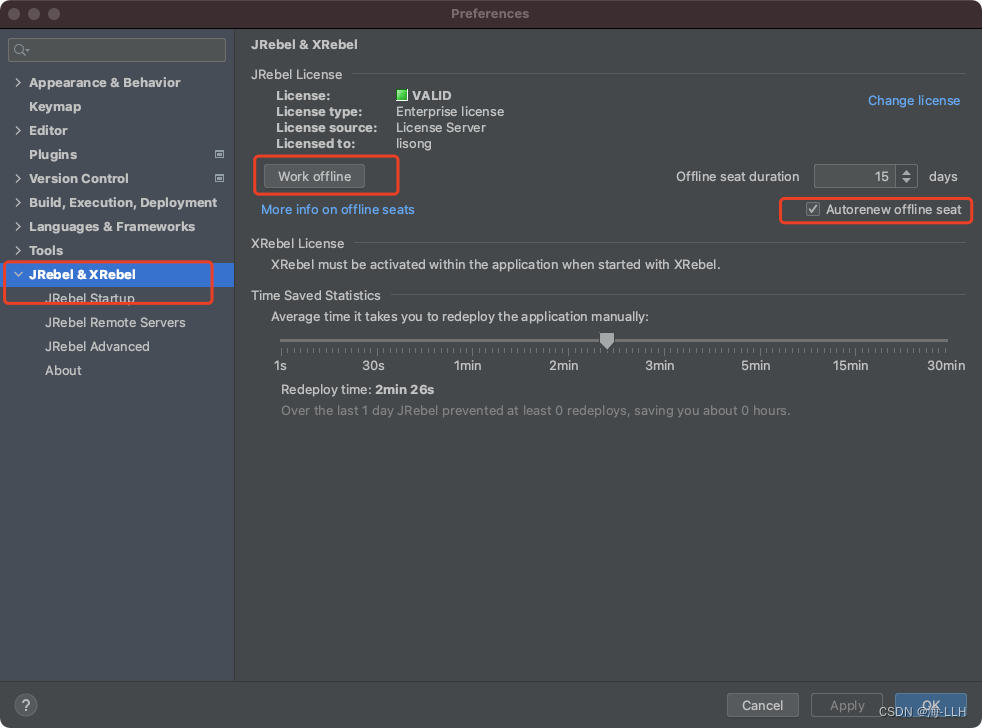
Task: Click the licensed-to name lisong
Action: pyautogui.click(x=413, y=143)
